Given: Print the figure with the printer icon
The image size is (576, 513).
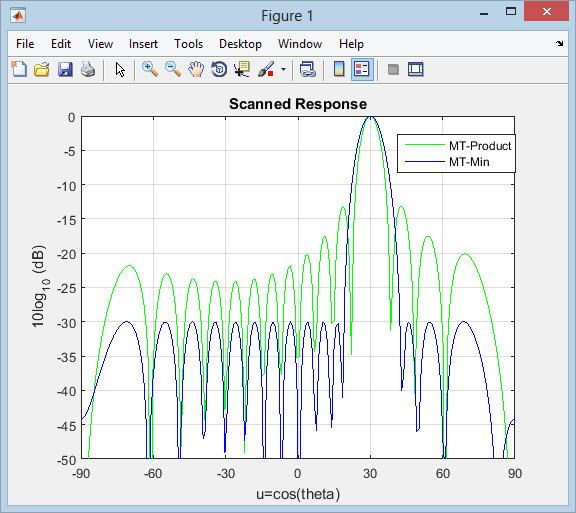Looking at the screenshot, I should coord(88,69).
